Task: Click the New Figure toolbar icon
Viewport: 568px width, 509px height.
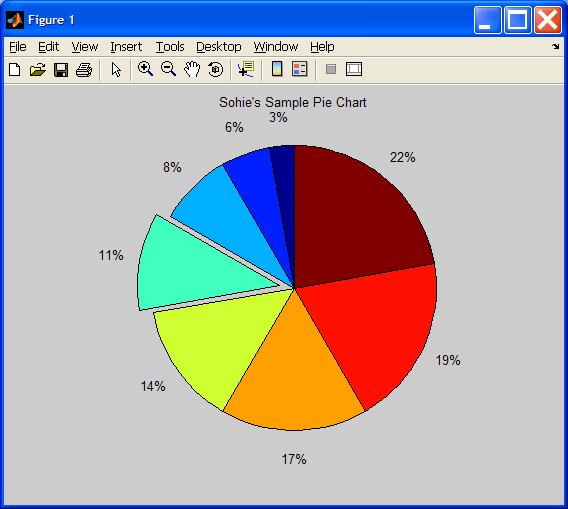Action: (14, 69)
